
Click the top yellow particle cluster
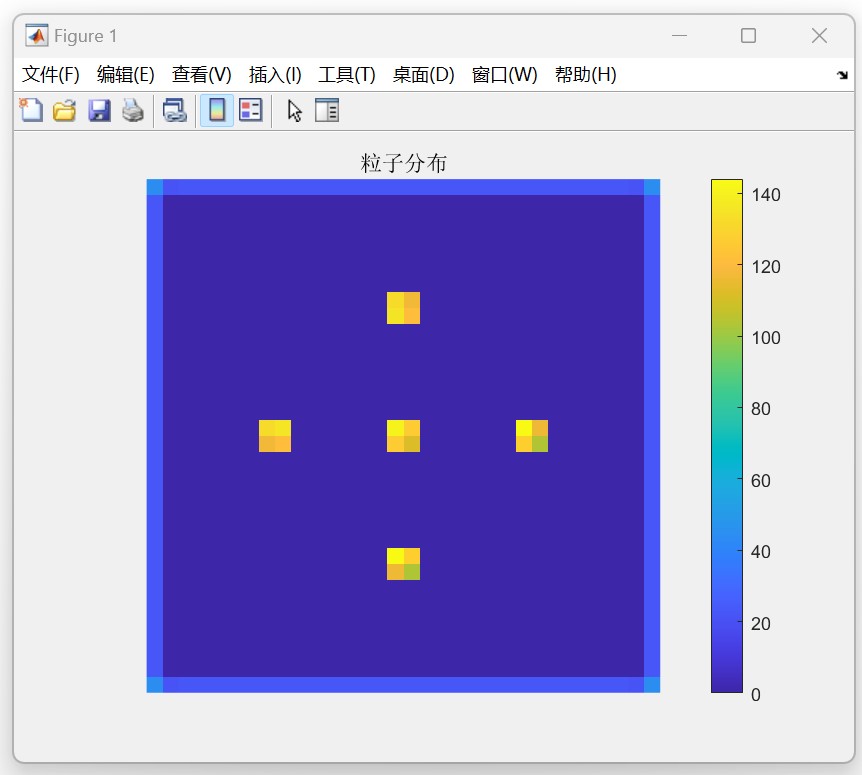pyautogui.click(x=404, y=308)
